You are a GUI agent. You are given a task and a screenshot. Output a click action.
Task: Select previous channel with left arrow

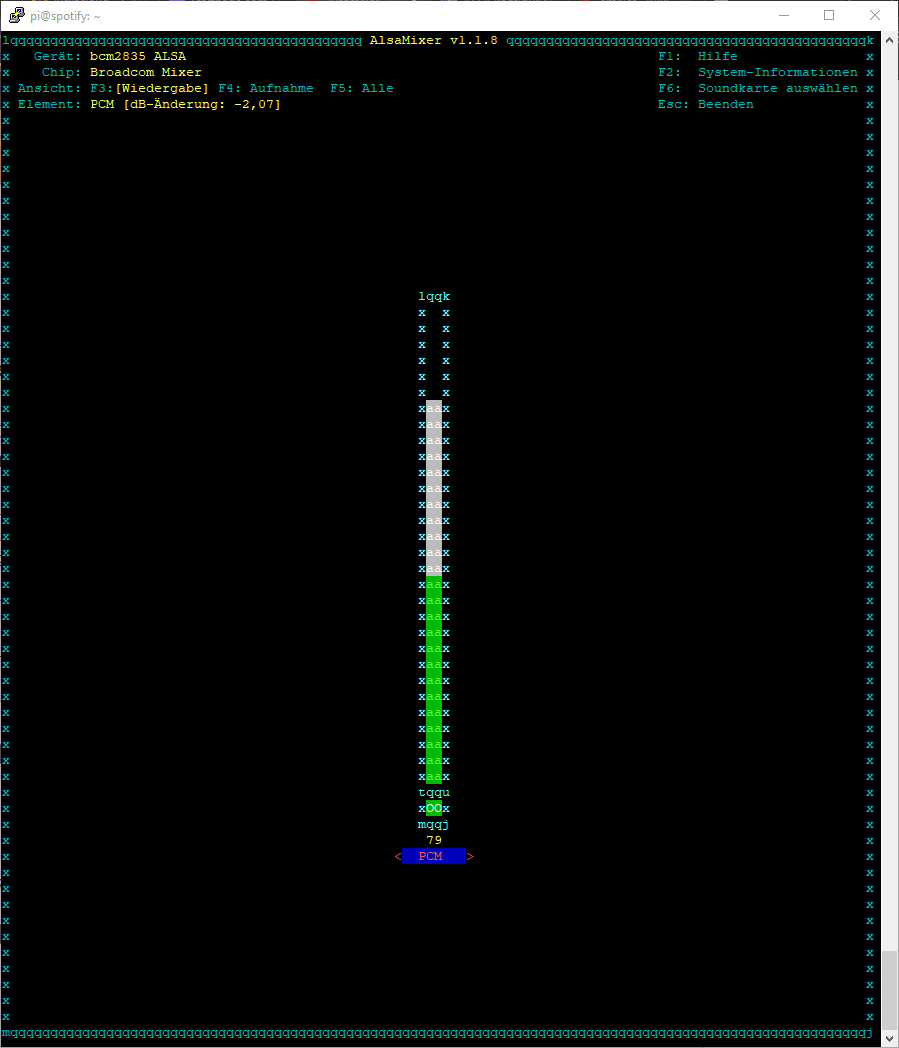397,856
